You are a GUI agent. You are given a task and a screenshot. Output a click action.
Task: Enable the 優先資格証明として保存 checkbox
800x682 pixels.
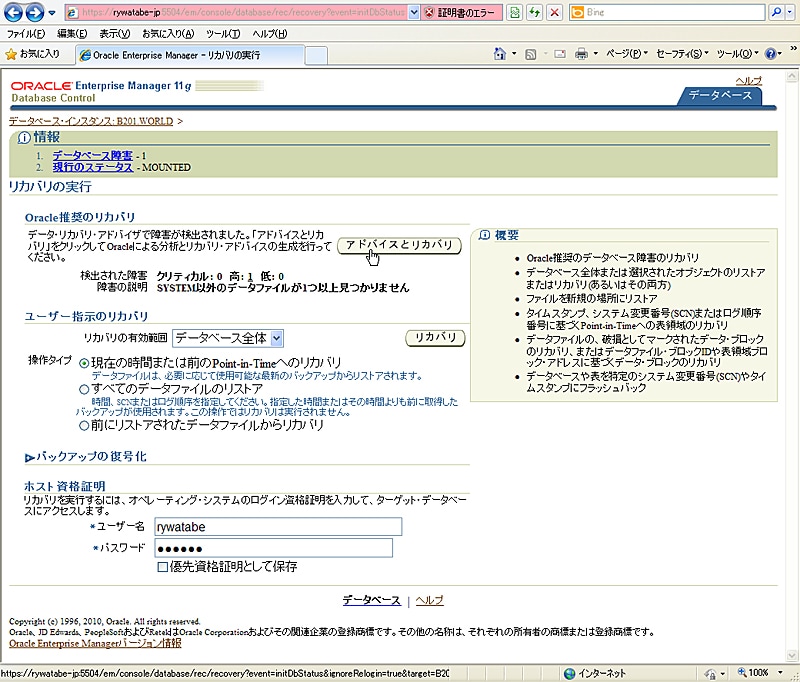click(163, 567)
